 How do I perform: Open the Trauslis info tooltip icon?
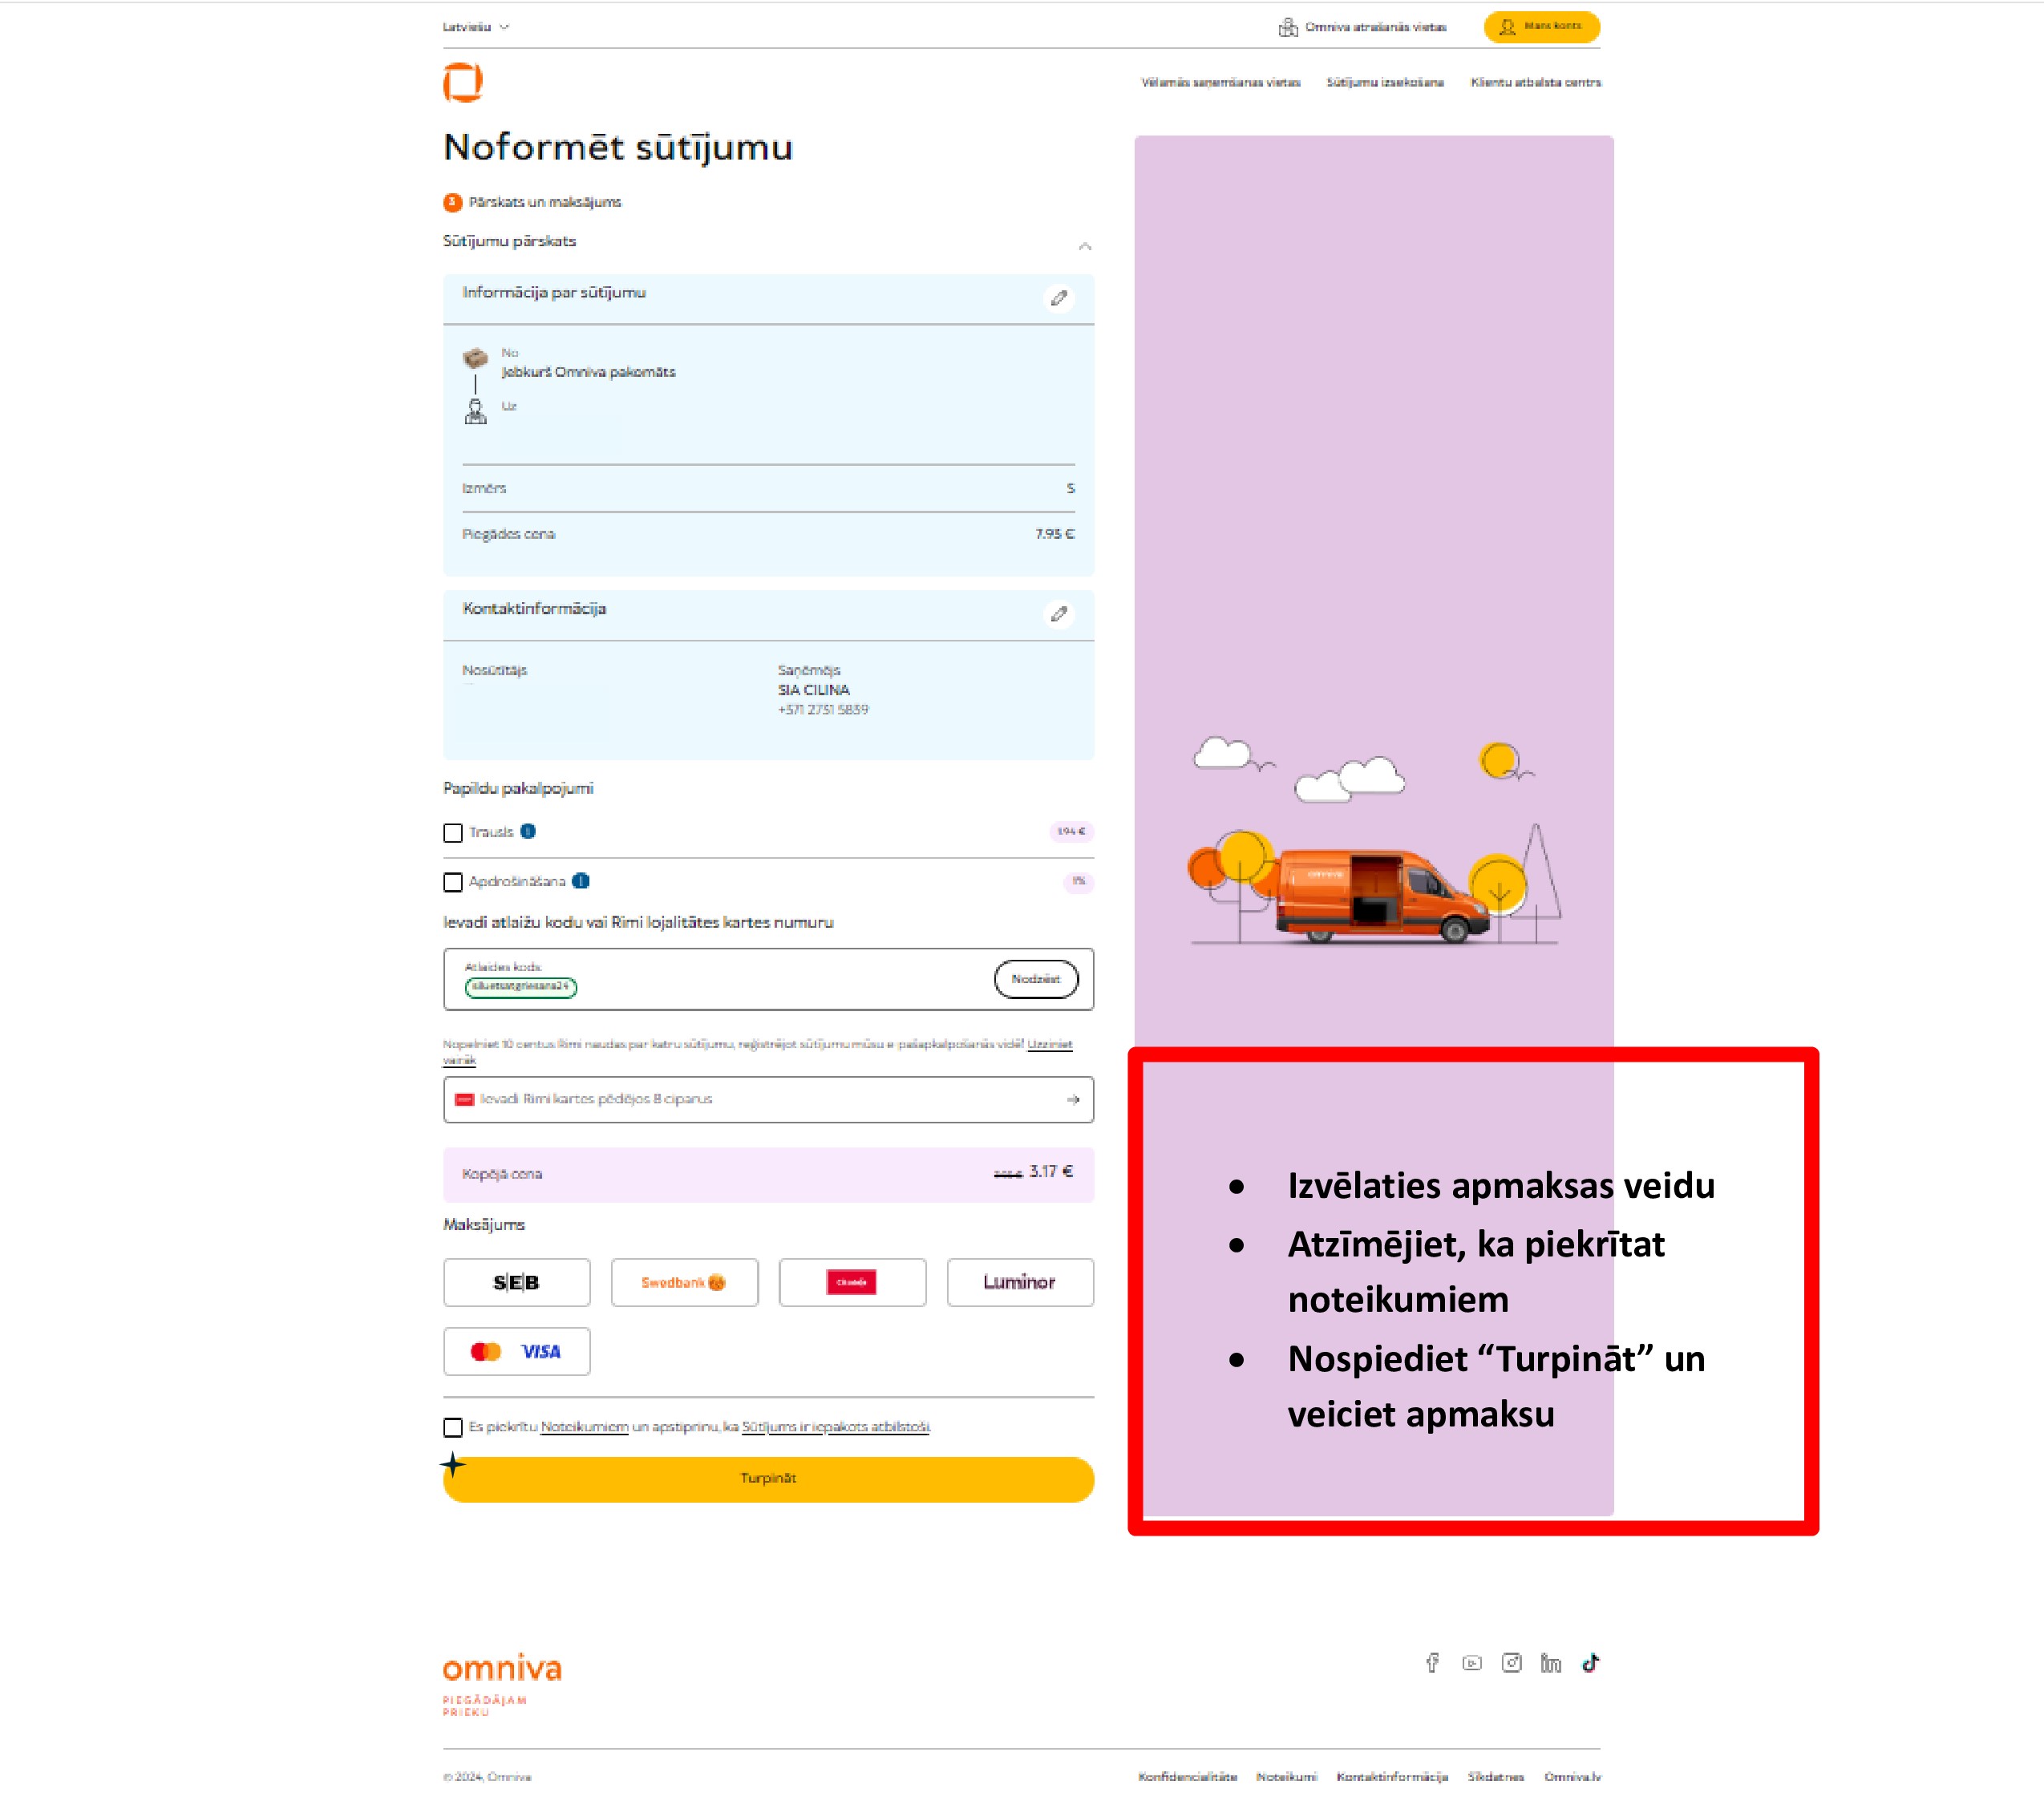click(528, 831)
